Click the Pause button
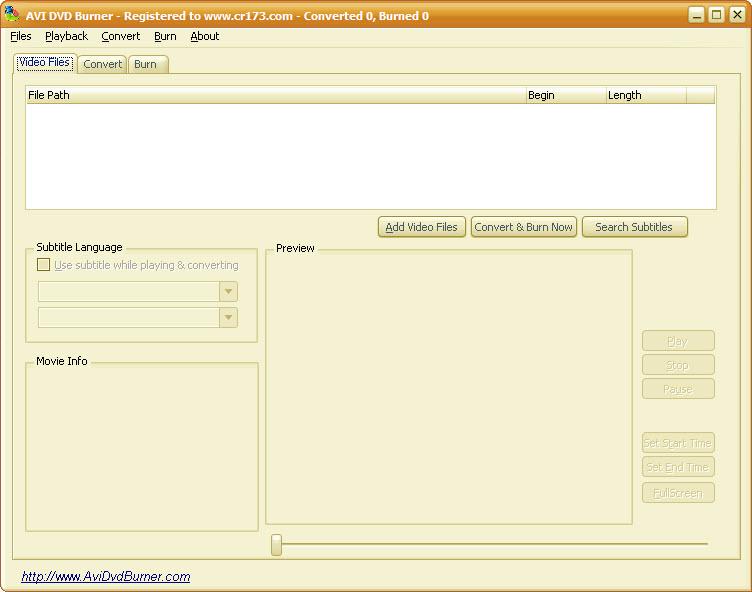The image size is (752, 592). click(678, 389)
